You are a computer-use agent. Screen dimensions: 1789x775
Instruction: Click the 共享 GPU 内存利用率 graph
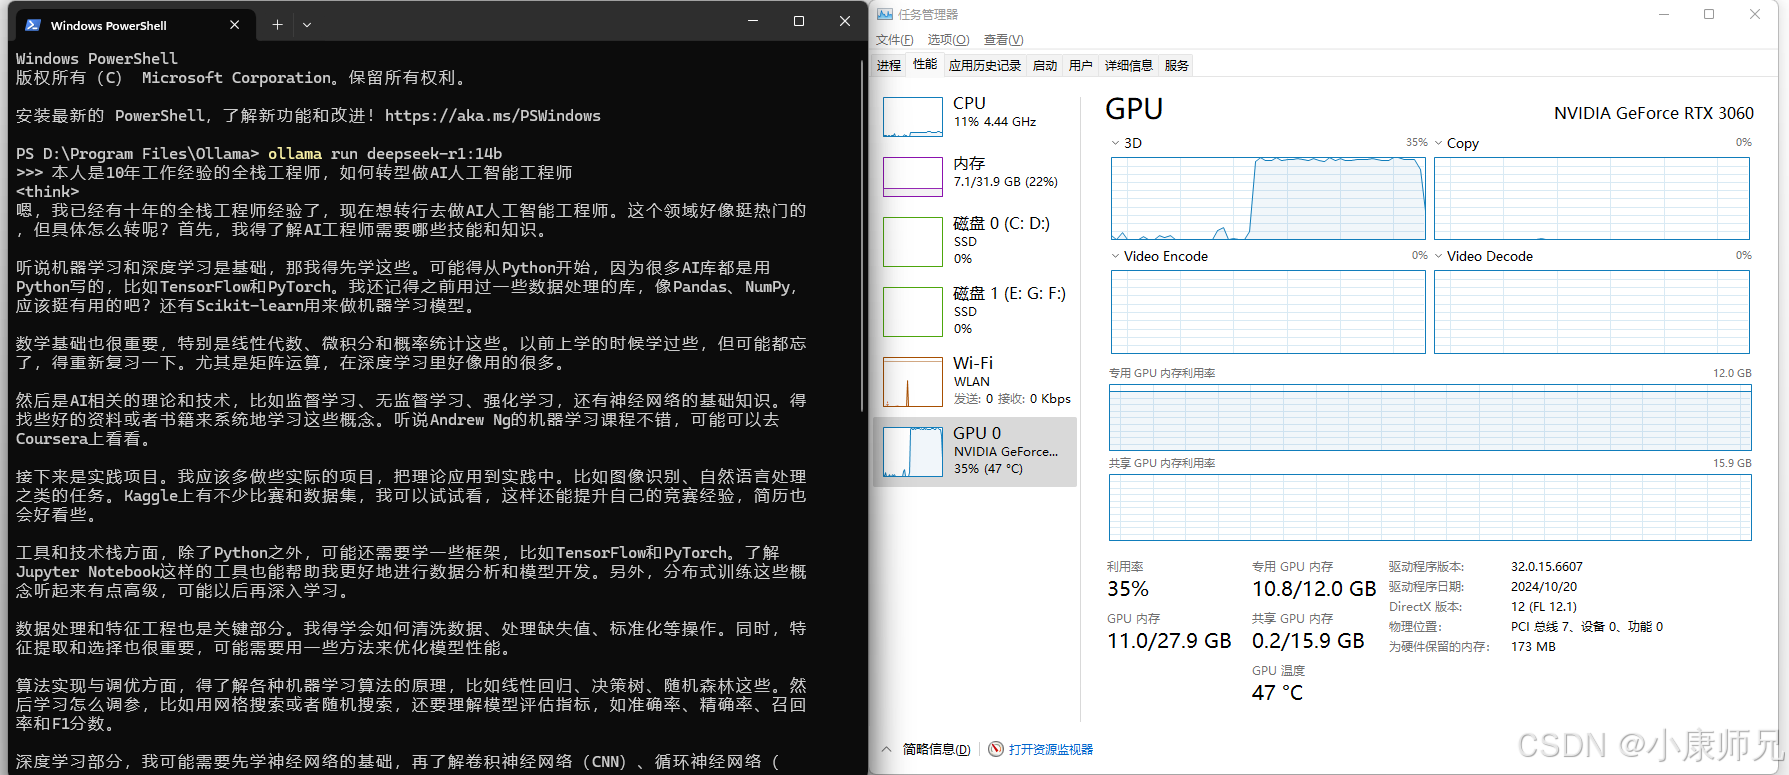click(1430, 508)
